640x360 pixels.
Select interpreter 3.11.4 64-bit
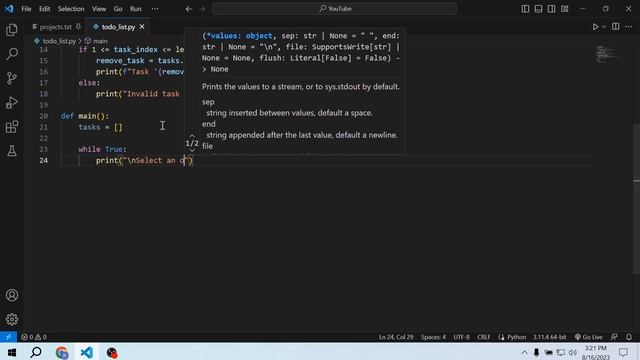(549, 337)
